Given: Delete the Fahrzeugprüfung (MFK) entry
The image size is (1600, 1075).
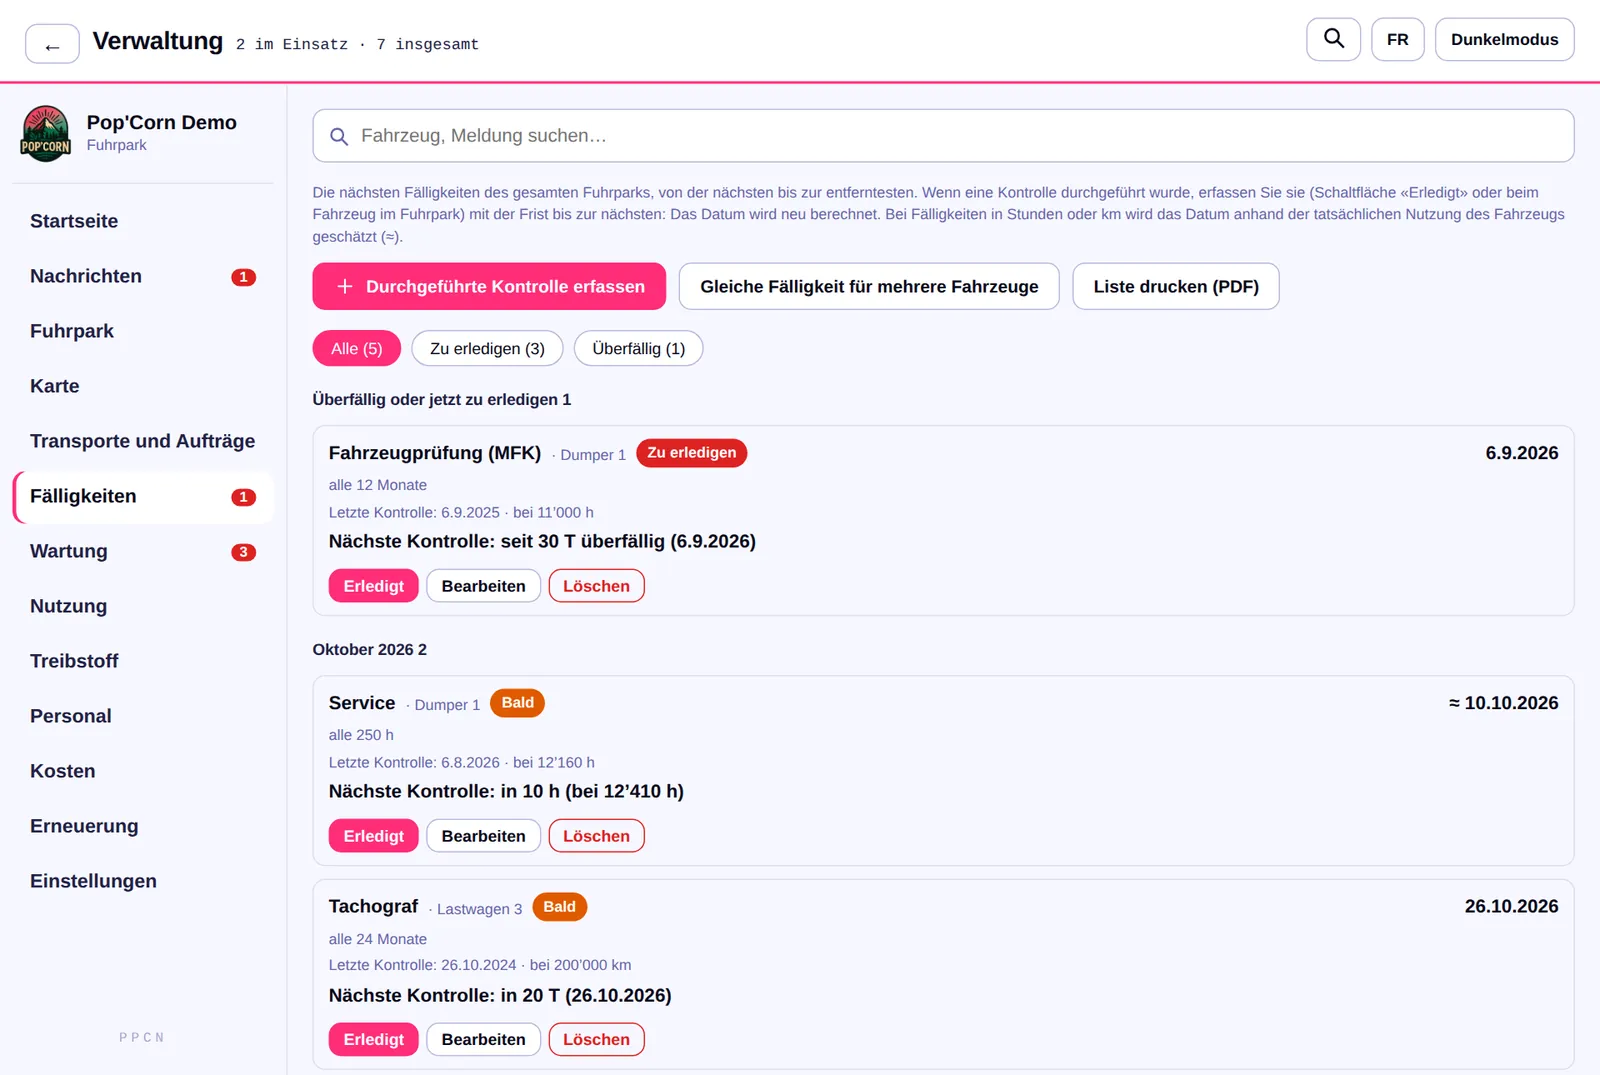Looking at the screenshot, I should [596, 586].
